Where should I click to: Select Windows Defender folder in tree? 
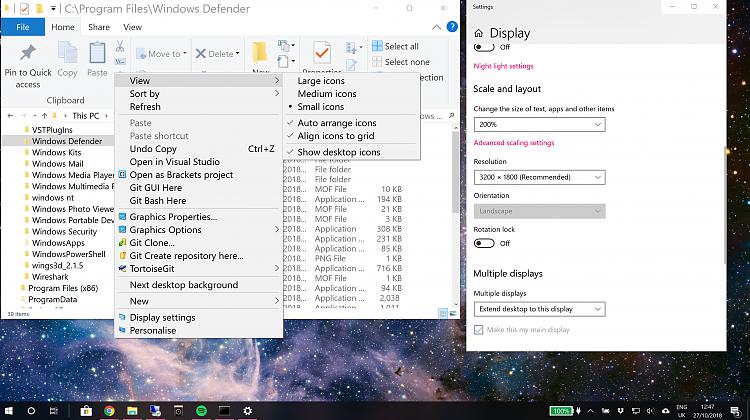(67, 141)
